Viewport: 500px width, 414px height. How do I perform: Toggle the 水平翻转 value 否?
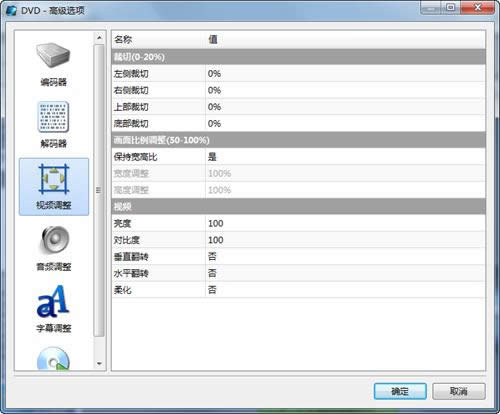[x=345, y=273]
